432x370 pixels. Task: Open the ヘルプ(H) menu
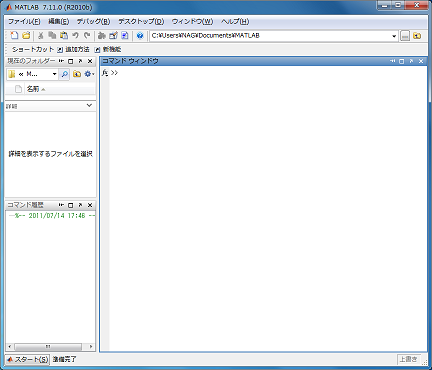(x=235, y=21)
